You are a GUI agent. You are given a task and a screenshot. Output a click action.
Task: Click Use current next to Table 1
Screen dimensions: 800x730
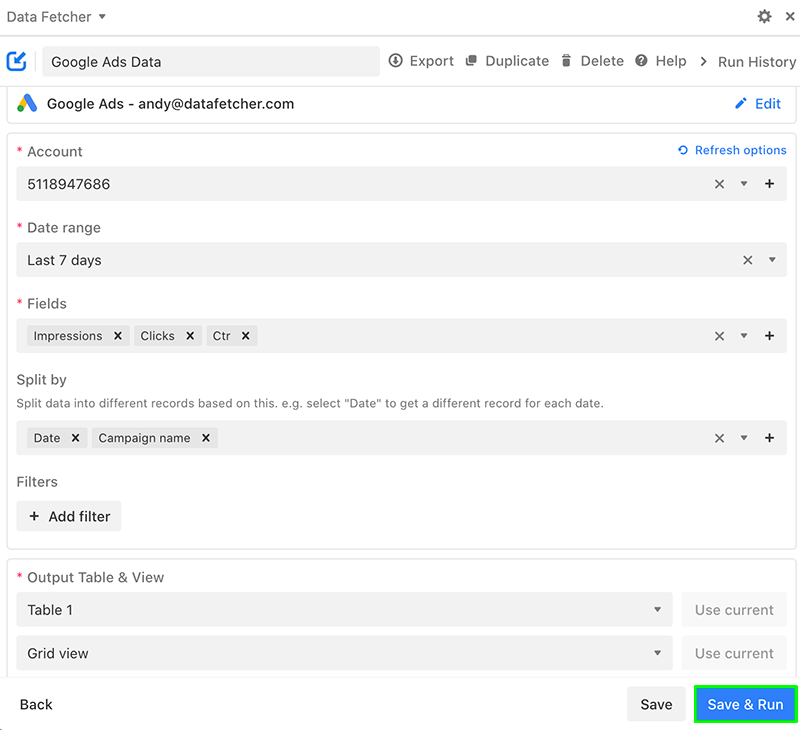pyautogui.click(x=734, y=610)
